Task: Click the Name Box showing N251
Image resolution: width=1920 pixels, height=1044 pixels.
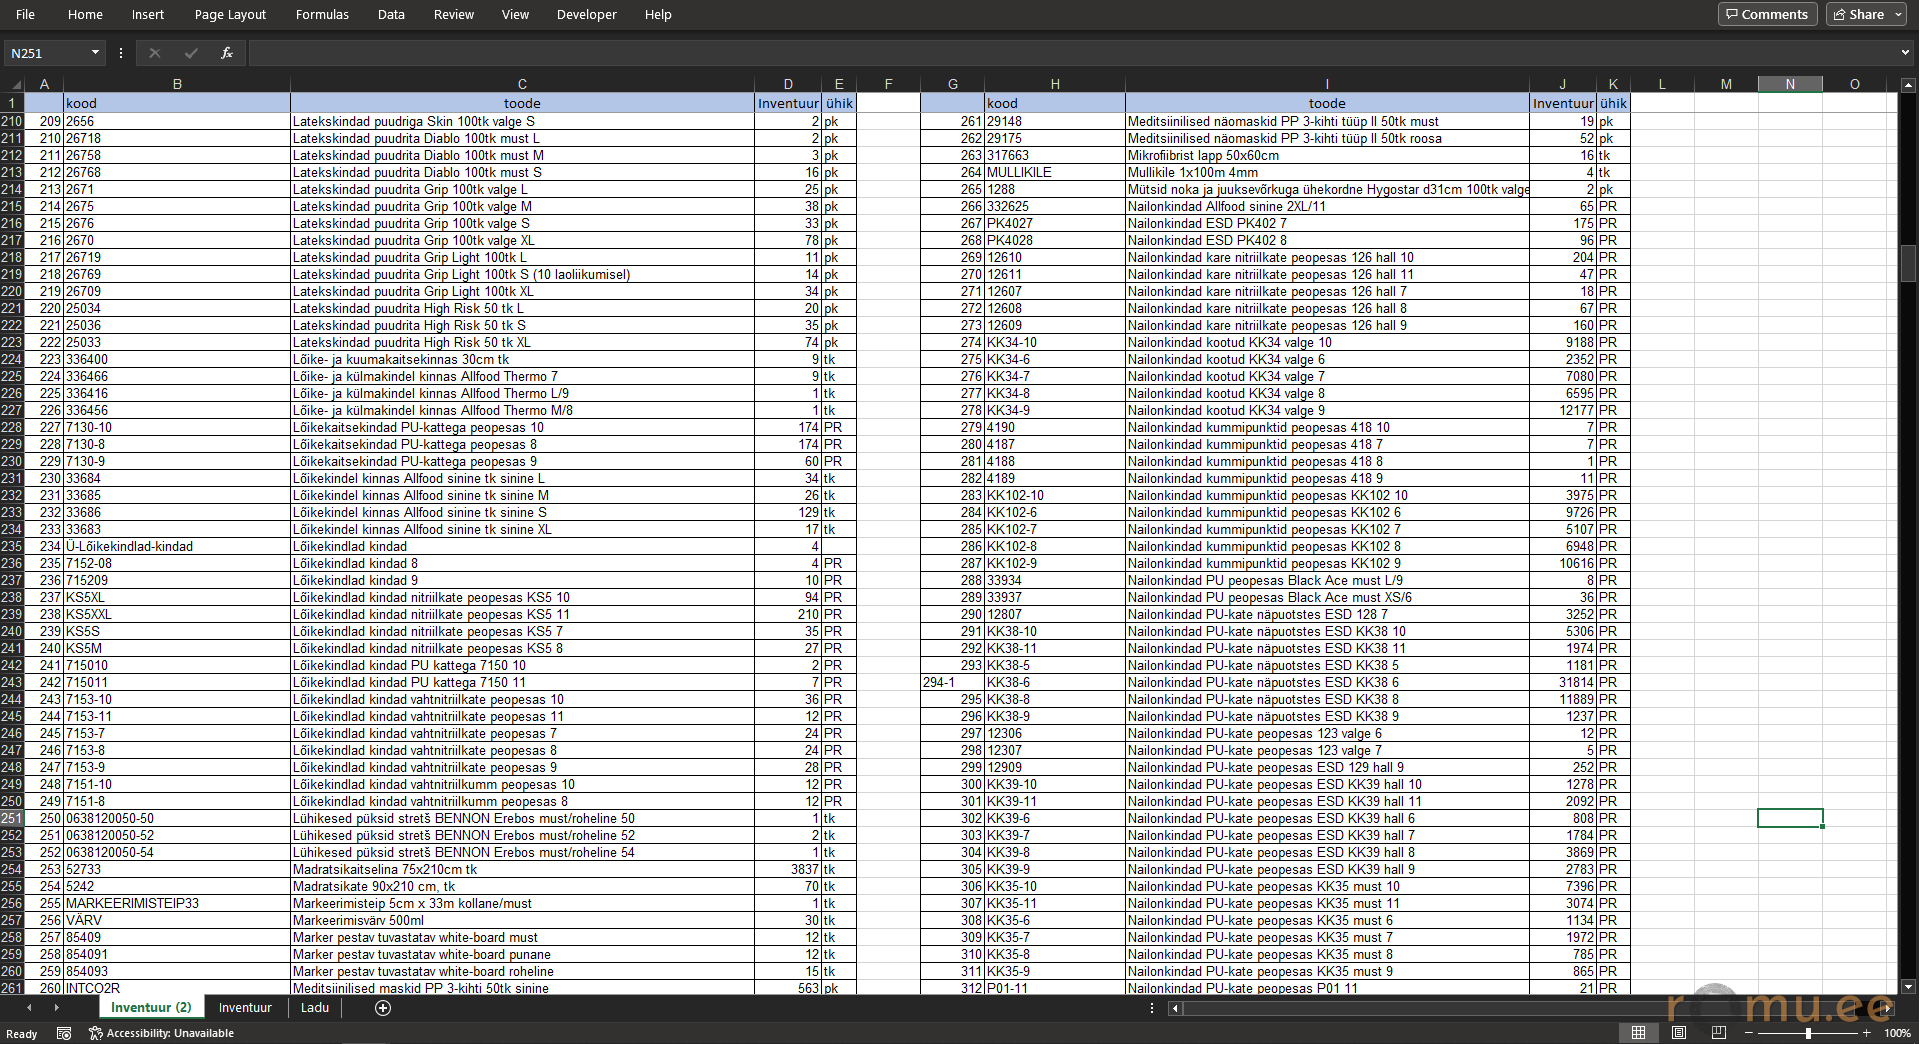Action: (x=47, y=53)
